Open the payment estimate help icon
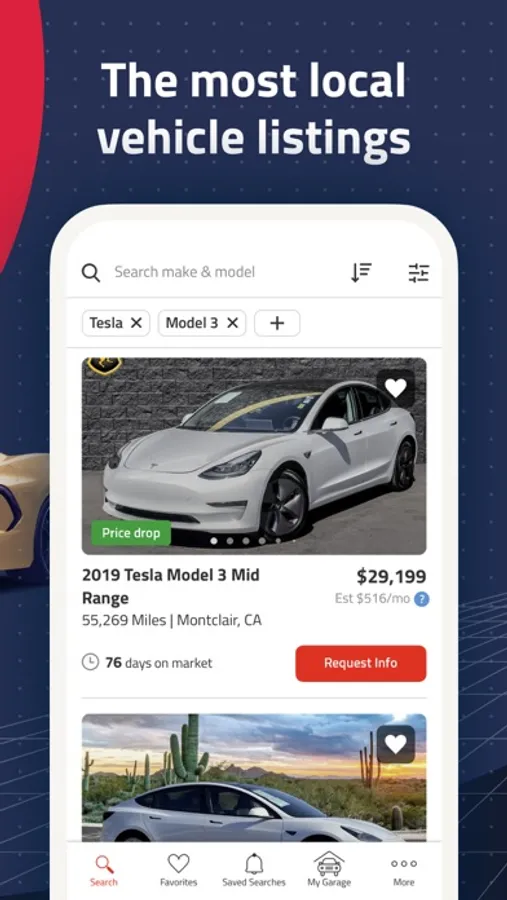The height and width of the screenshot is (900, 507). [422, 599]
